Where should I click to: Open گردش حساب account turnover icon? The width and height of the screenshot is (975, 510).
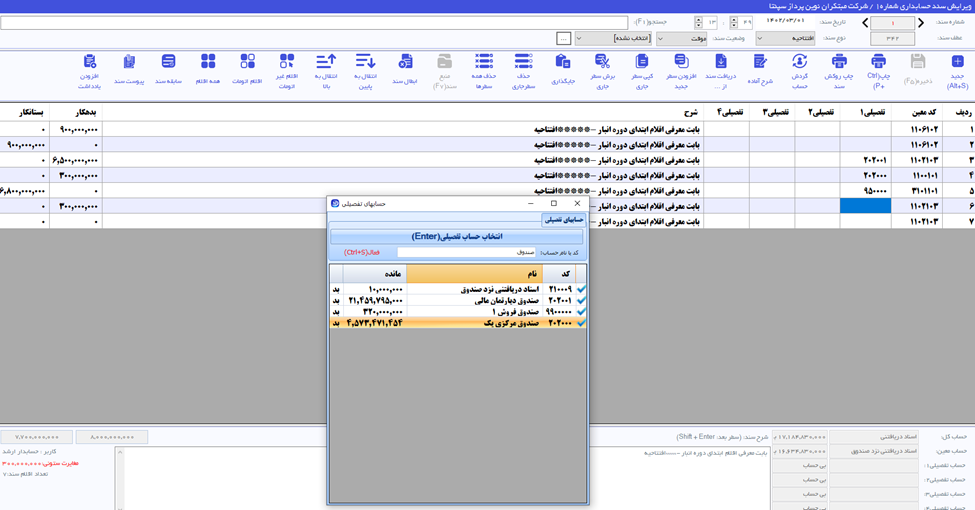click(800, 62)
